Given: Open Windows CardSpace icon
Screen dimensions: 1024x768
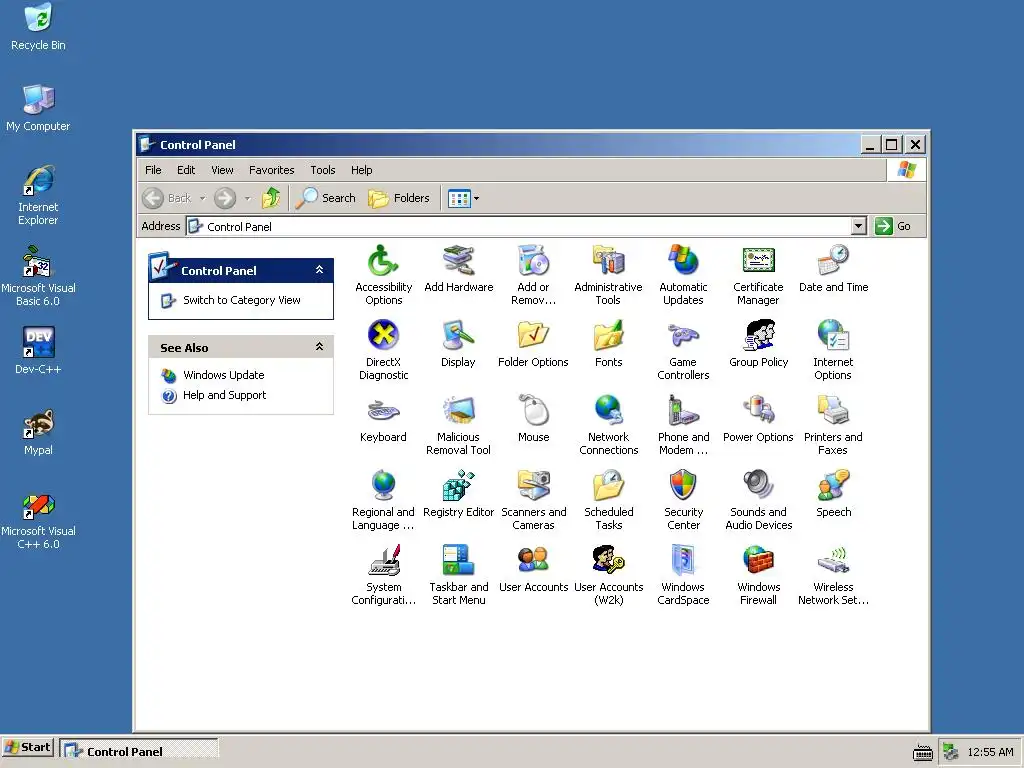Looking at the screenshot, I should click(x=683, y=561).
